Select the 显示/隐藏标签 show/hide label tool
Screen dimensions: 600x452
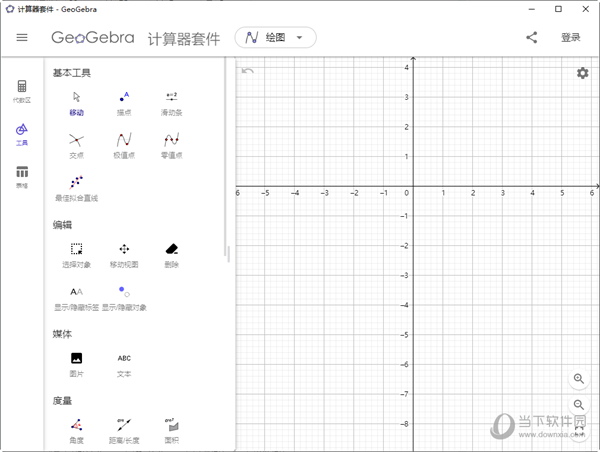tap(77, 299)
